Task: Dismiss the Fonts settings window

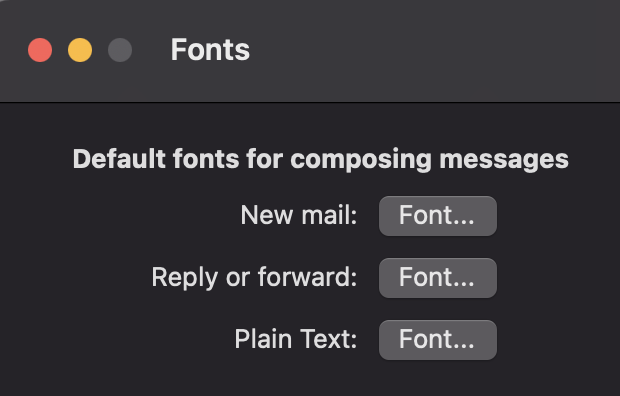Action: [40, 50]
